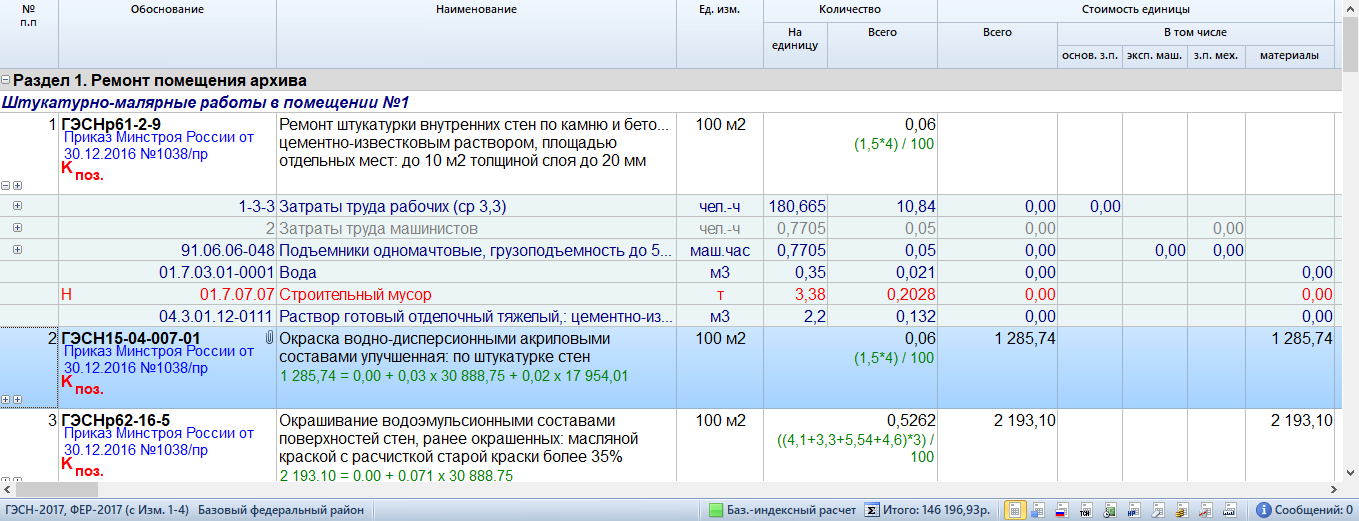Click the Наименование column header

(x=476, y=9)
